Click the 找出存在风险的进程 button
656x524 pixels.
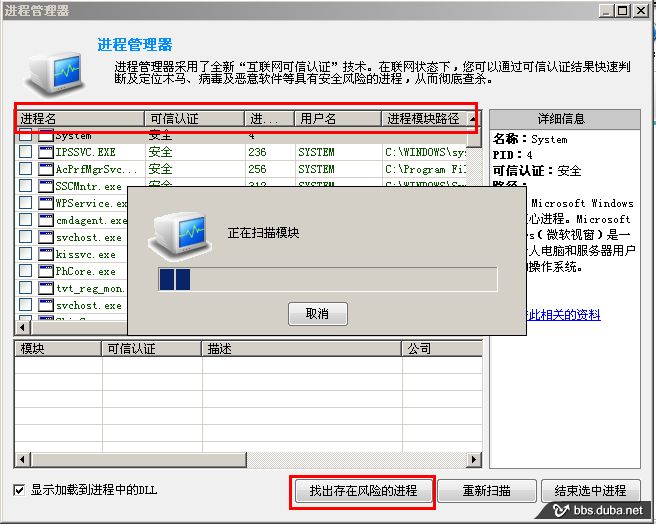363,491
